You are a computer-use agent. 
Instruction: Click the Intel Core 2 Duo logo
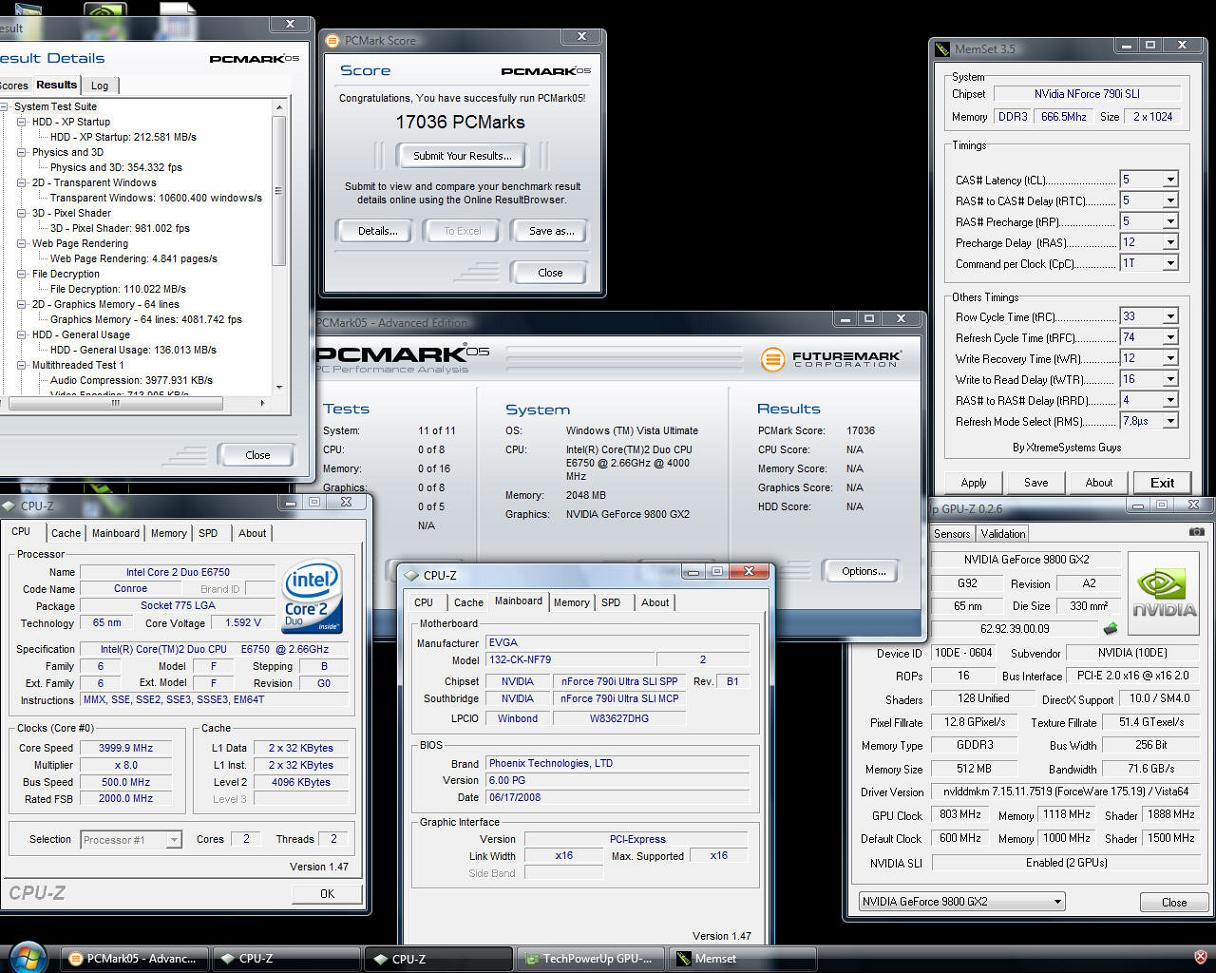pyautogui.click(x=312, y=596)
